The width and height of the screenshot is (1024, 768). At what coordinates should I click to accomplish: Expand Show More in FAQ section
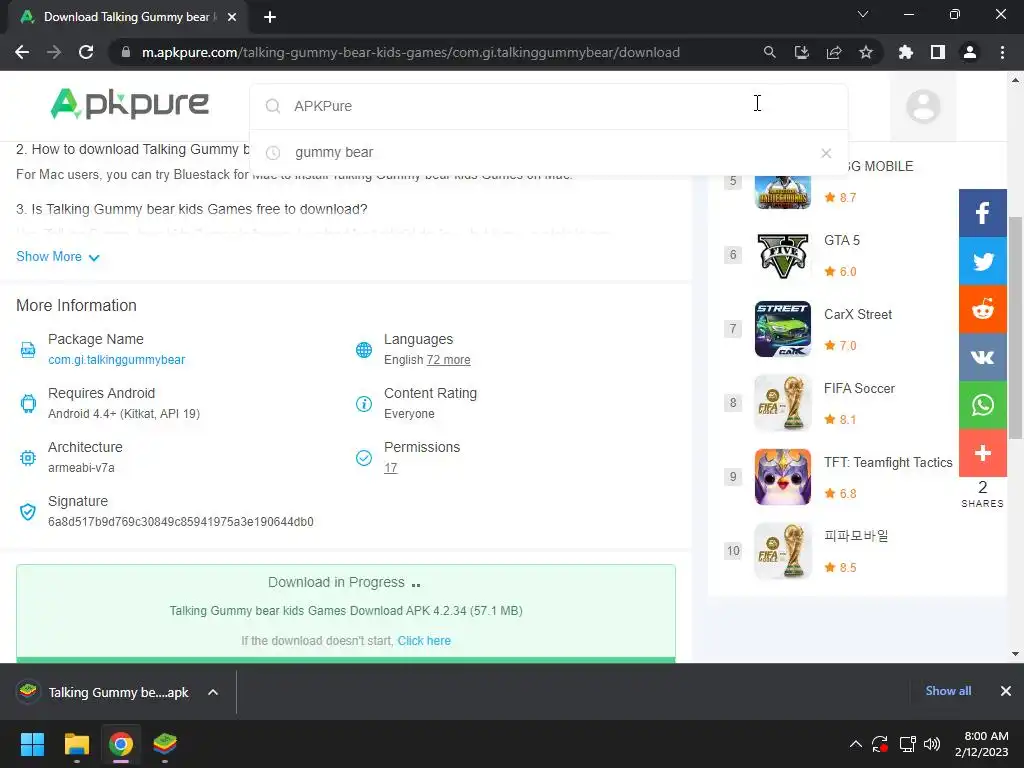click(x=57, y=257)
